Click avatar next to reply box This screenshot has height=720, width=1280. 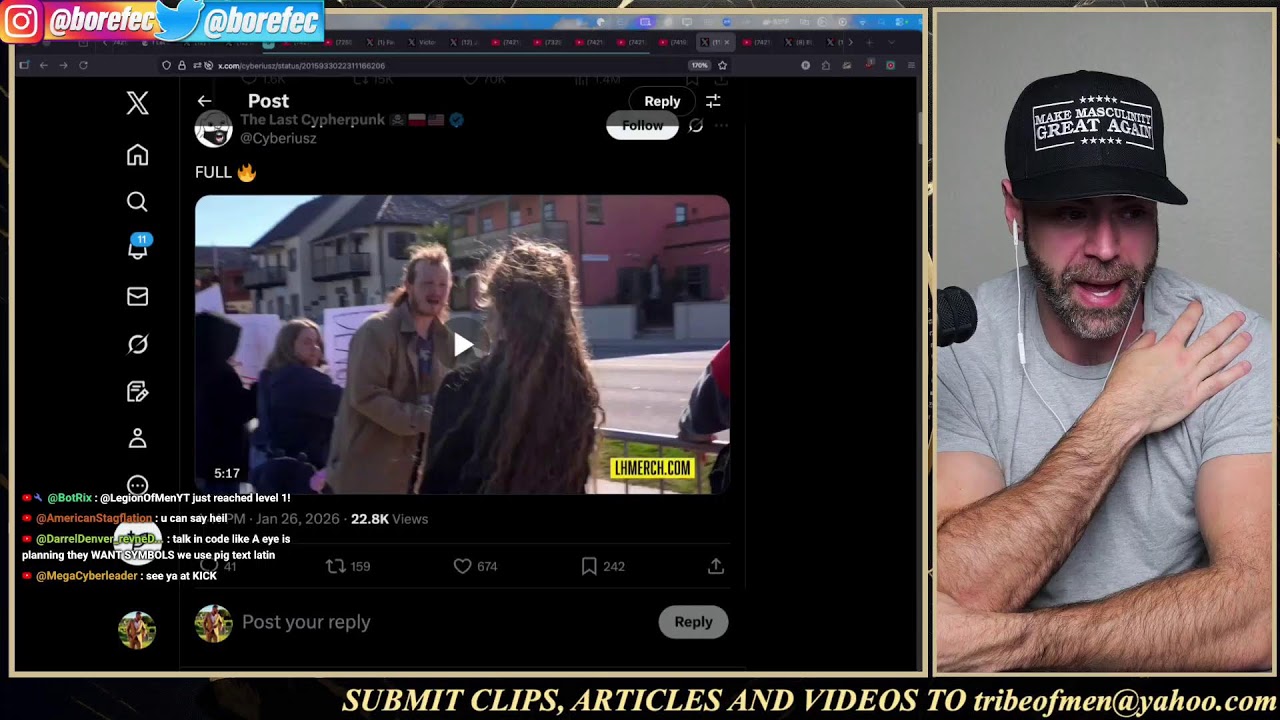[213, 622]
